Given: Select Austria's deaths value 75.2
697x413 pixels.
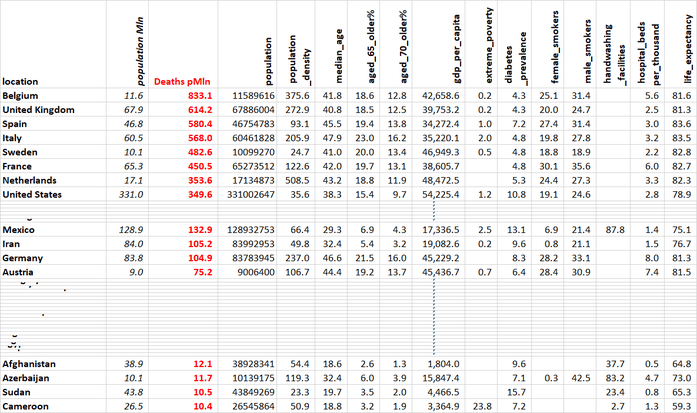Looking at the screenshot, I should pyautogui.click(x=203, y=272).
